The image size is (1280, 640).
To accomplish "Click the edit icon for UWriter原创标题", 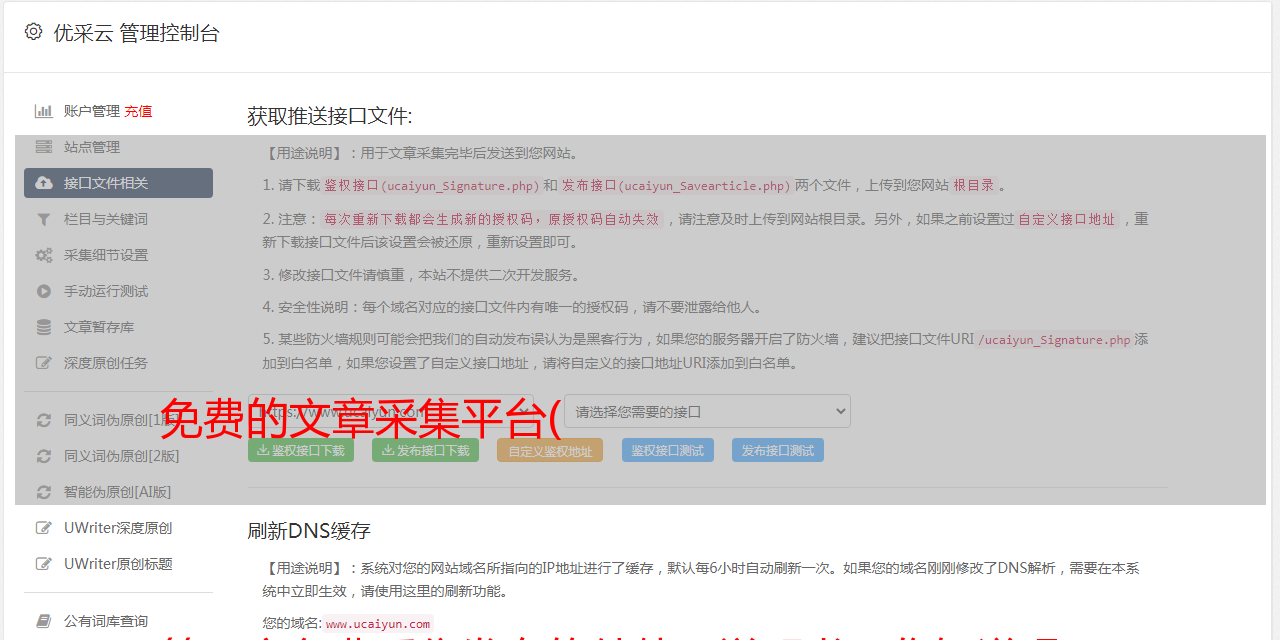I will click(x=44, y=564).
